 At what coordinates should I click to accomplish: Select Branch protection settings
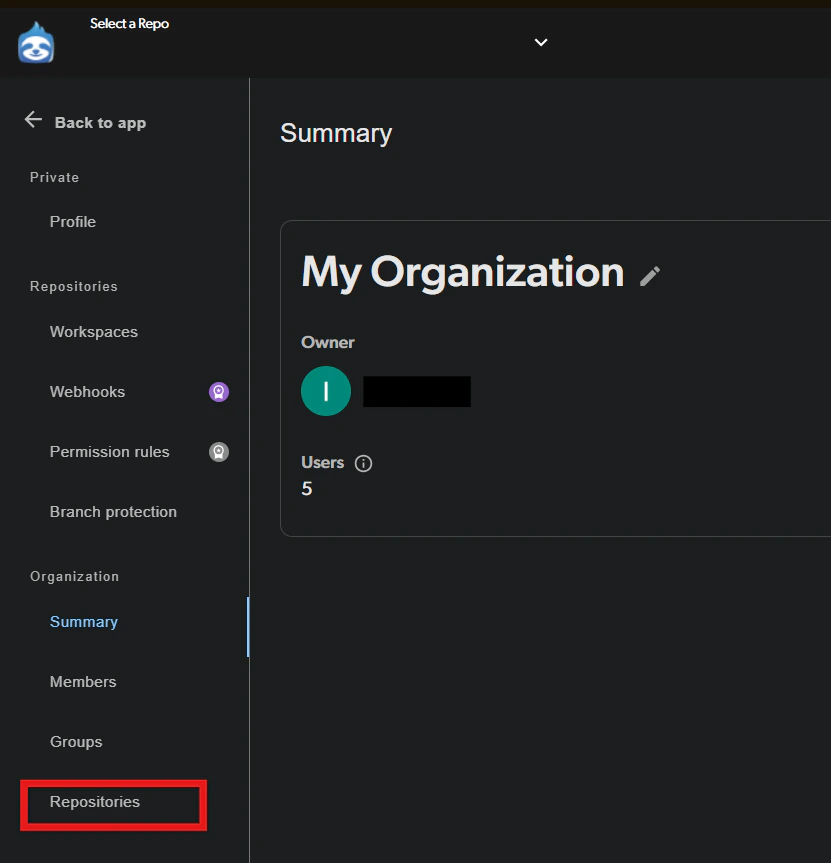(x=113, y=511)
